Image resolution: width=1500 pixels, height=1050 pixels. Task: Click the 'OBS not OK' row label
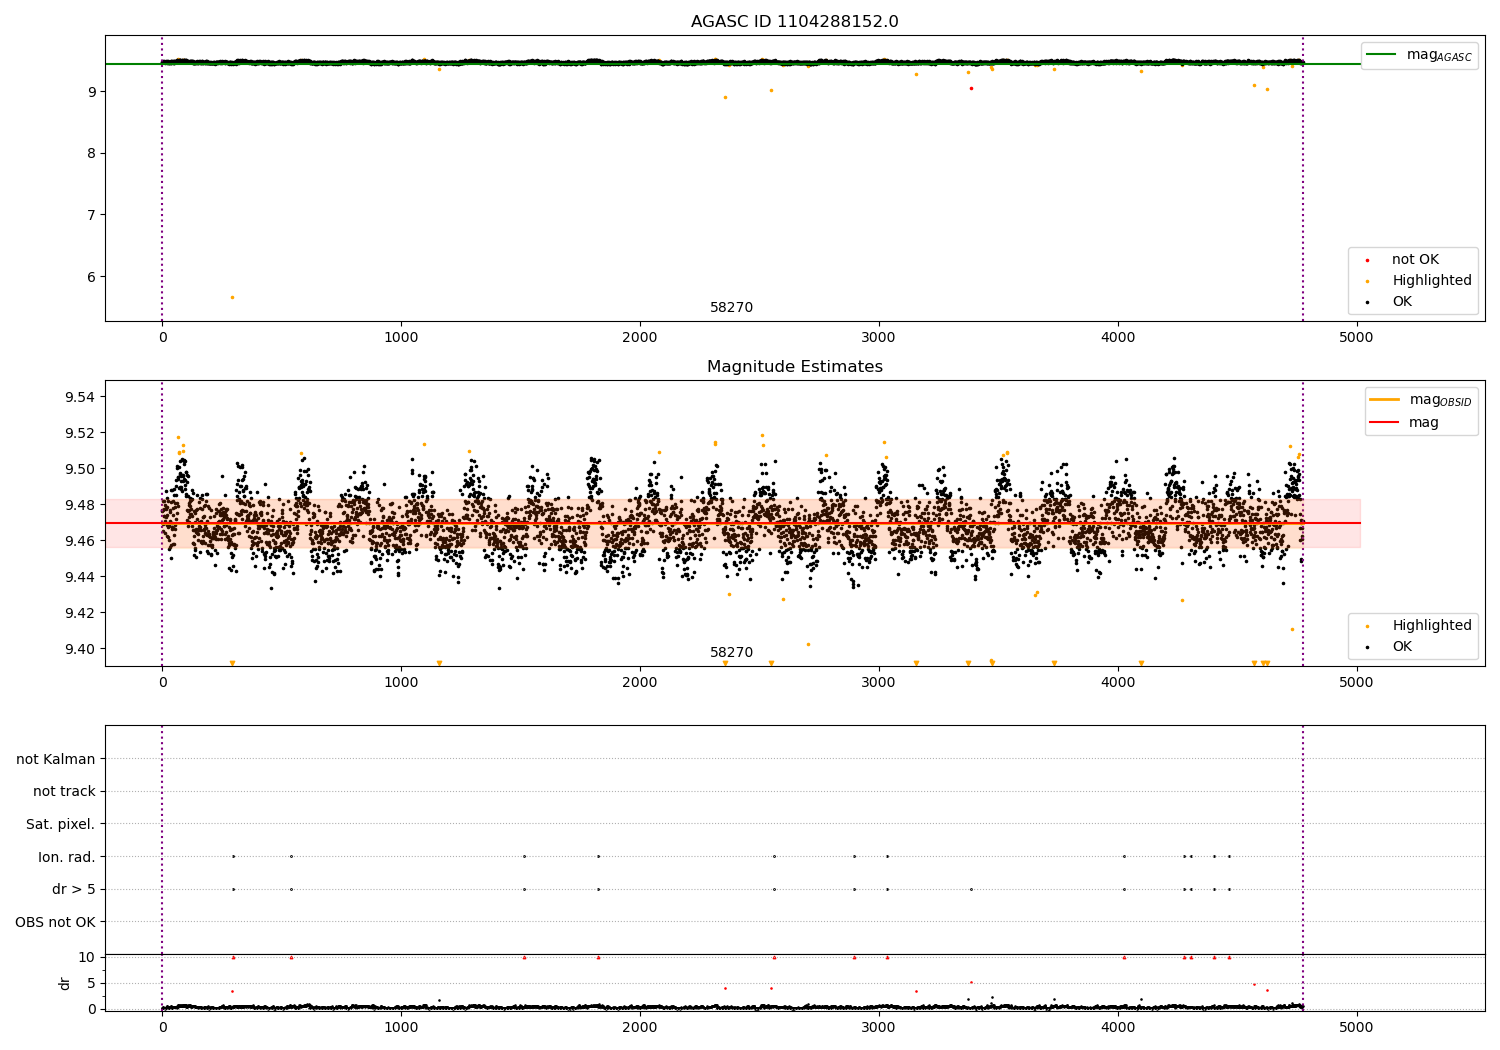click(56, 922)
